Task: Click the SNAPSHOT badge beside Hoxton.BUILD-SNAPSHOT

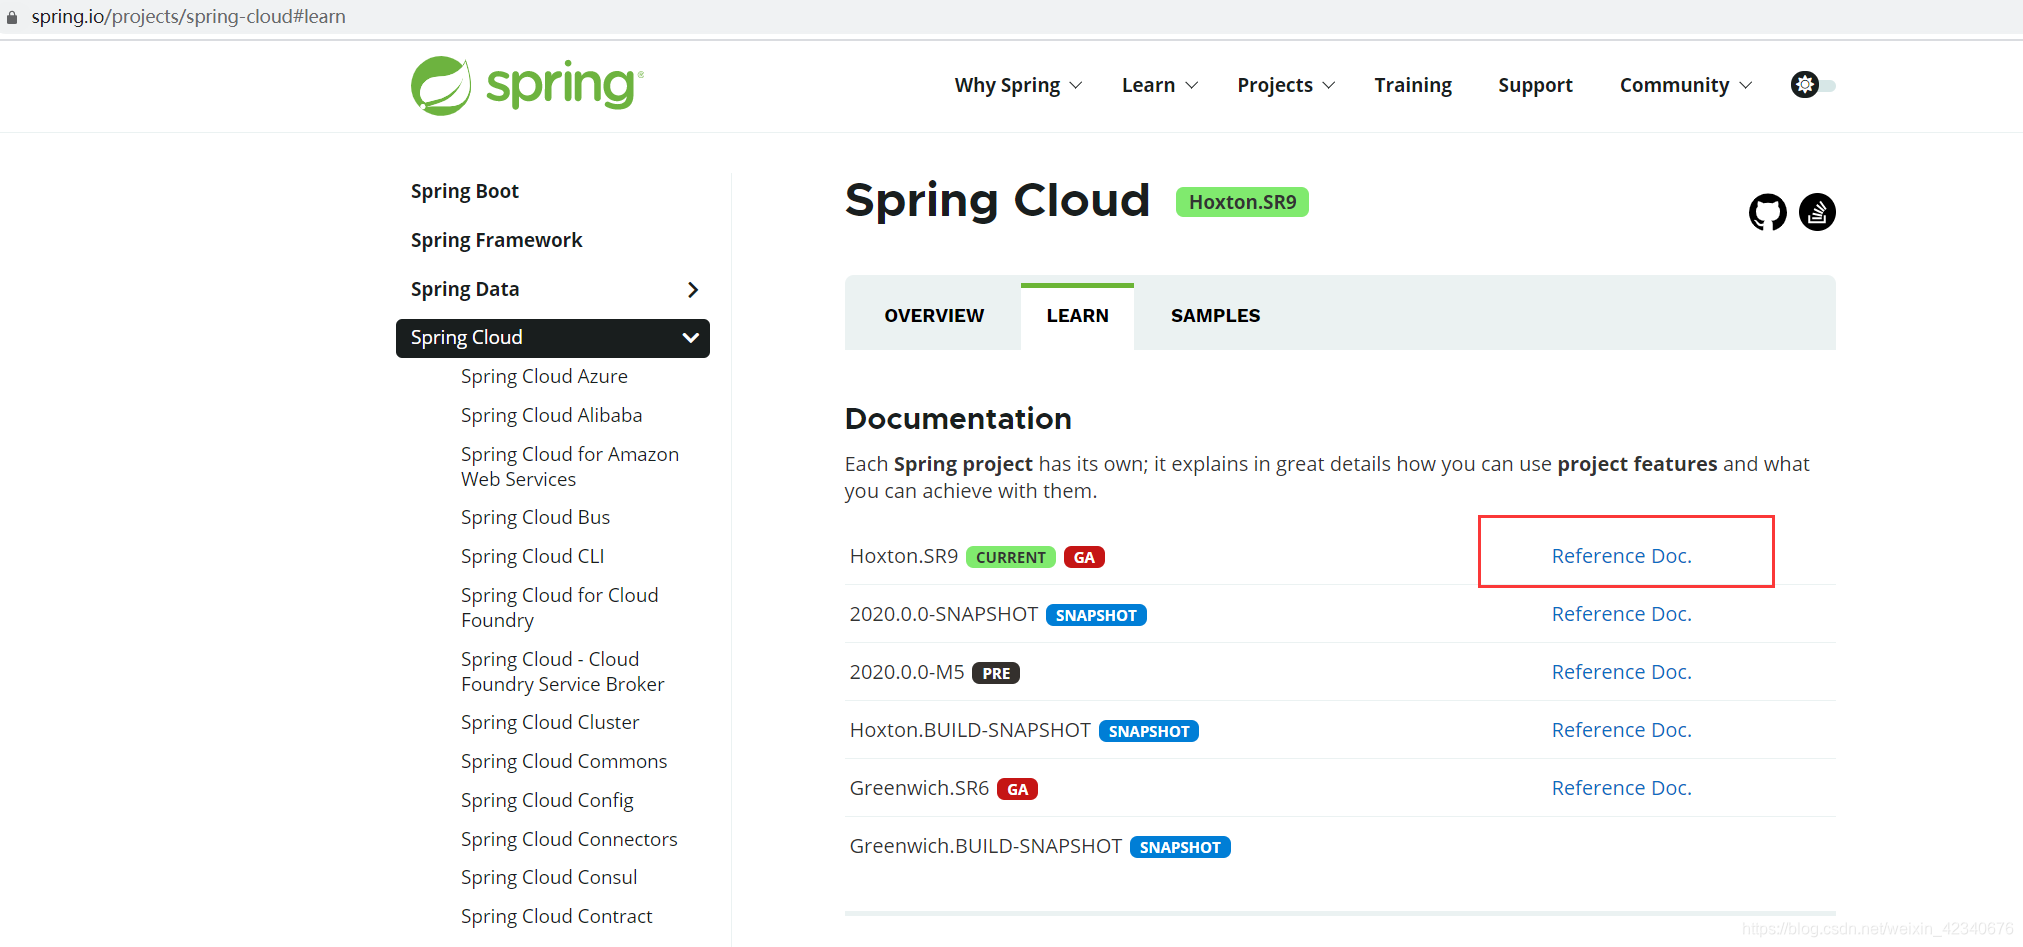Action: 1149,732
